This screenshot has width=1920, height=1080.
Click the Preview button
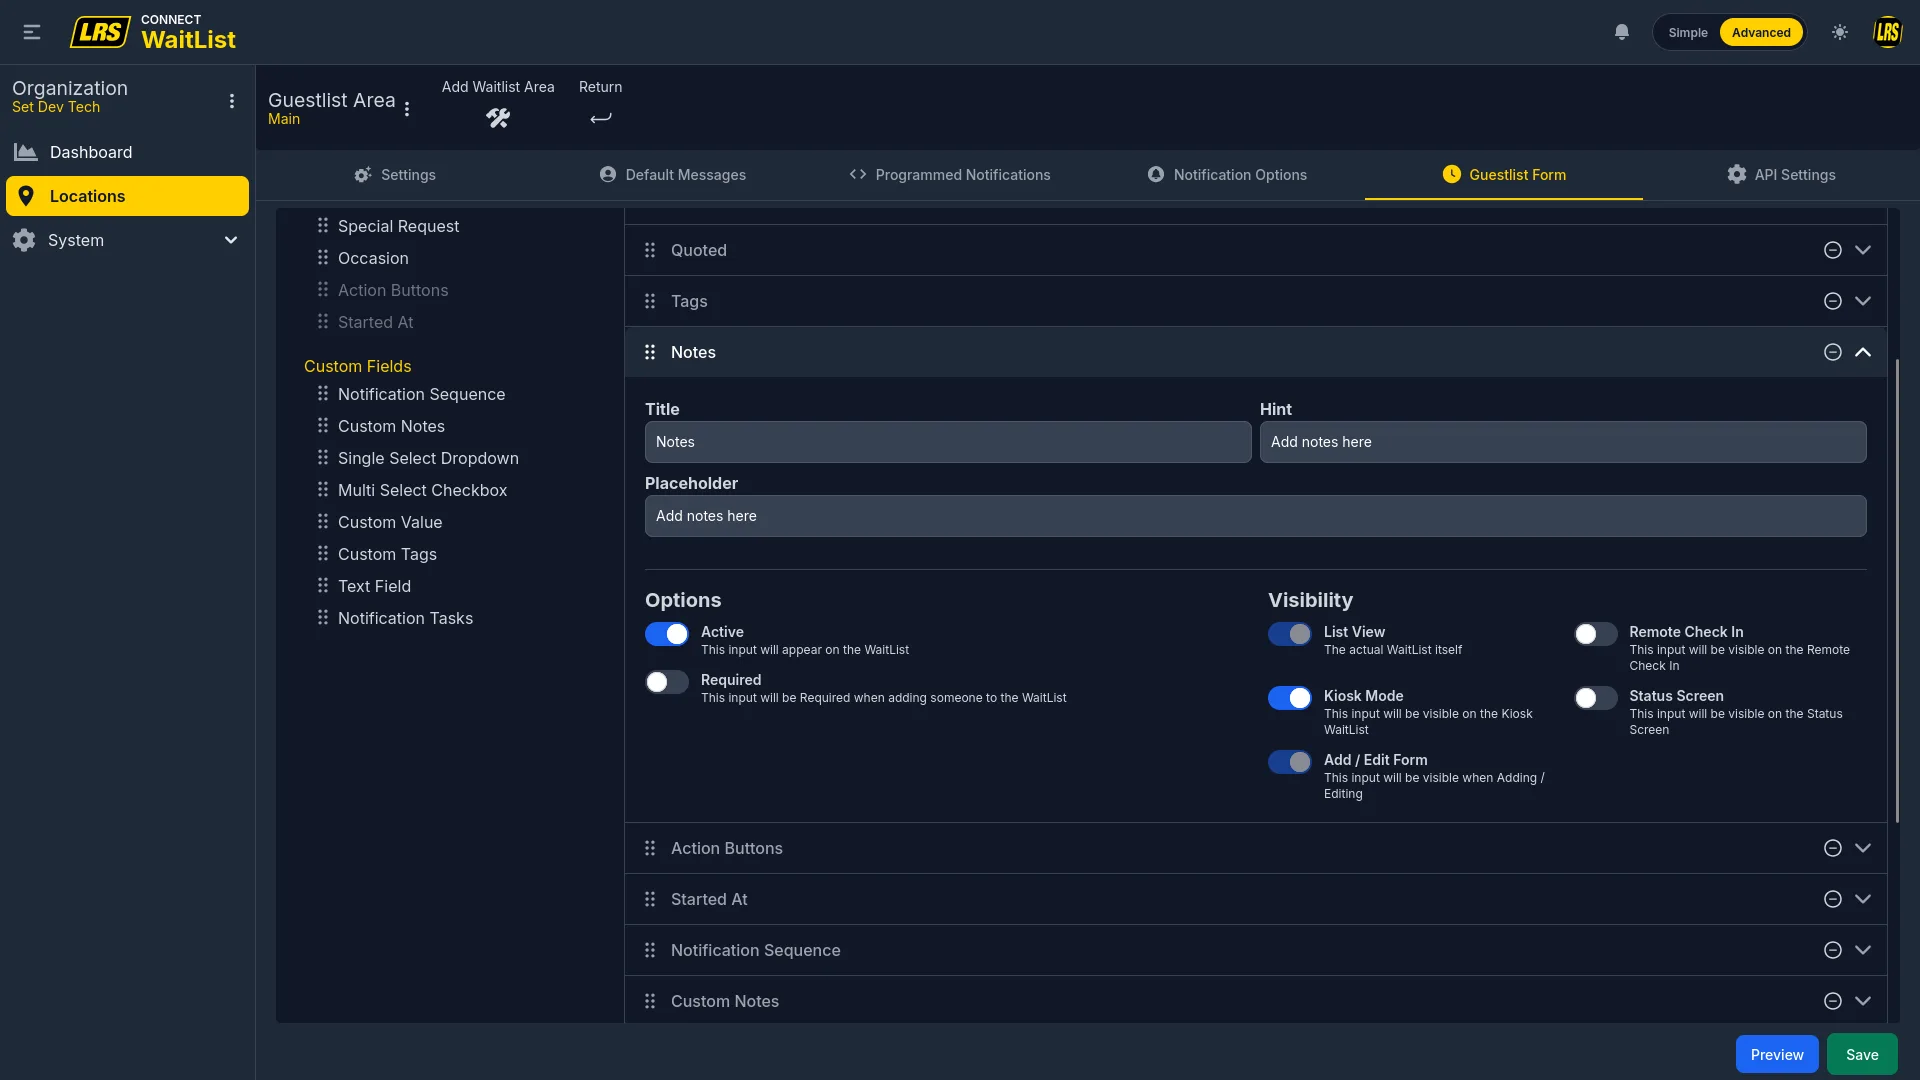1777,1054
